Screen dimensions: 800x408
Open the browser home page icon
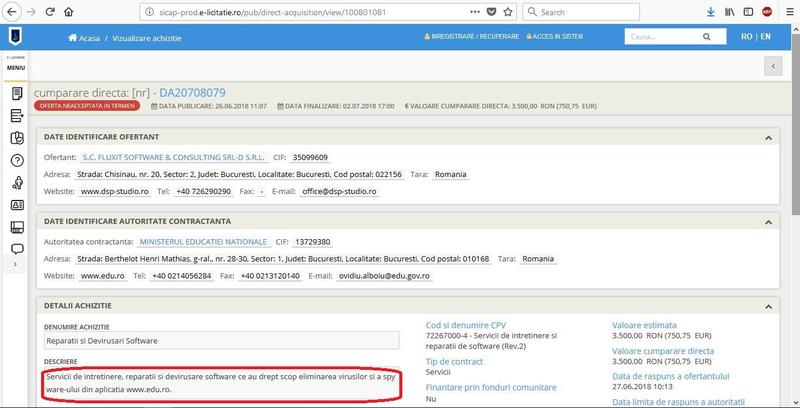coord(68,12)
